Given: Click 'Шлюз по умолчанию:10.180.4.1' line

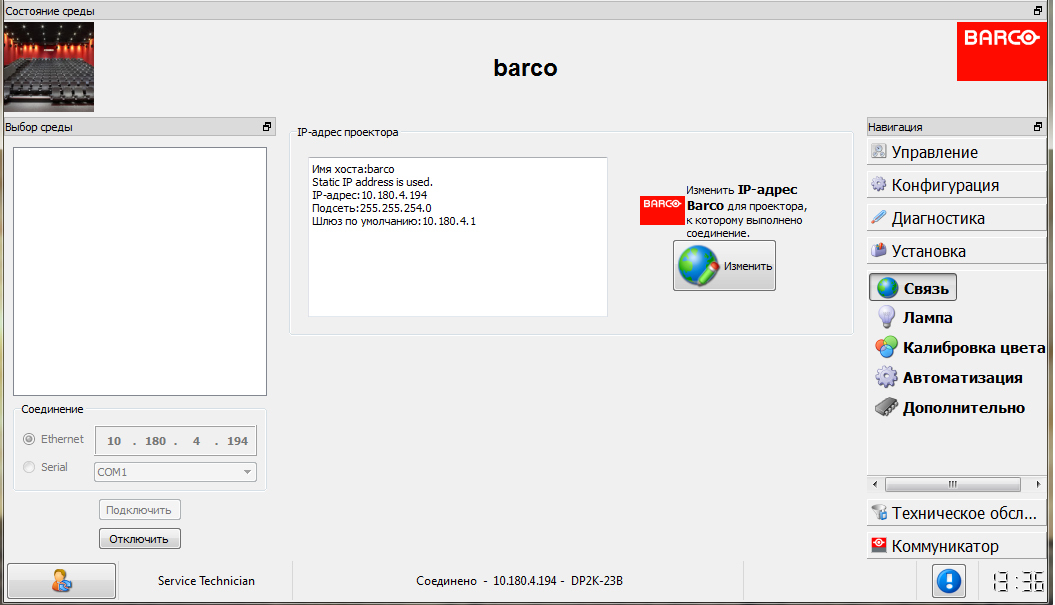Looking at the screenshot, I should pyautogui.click(x=394, y=221).
